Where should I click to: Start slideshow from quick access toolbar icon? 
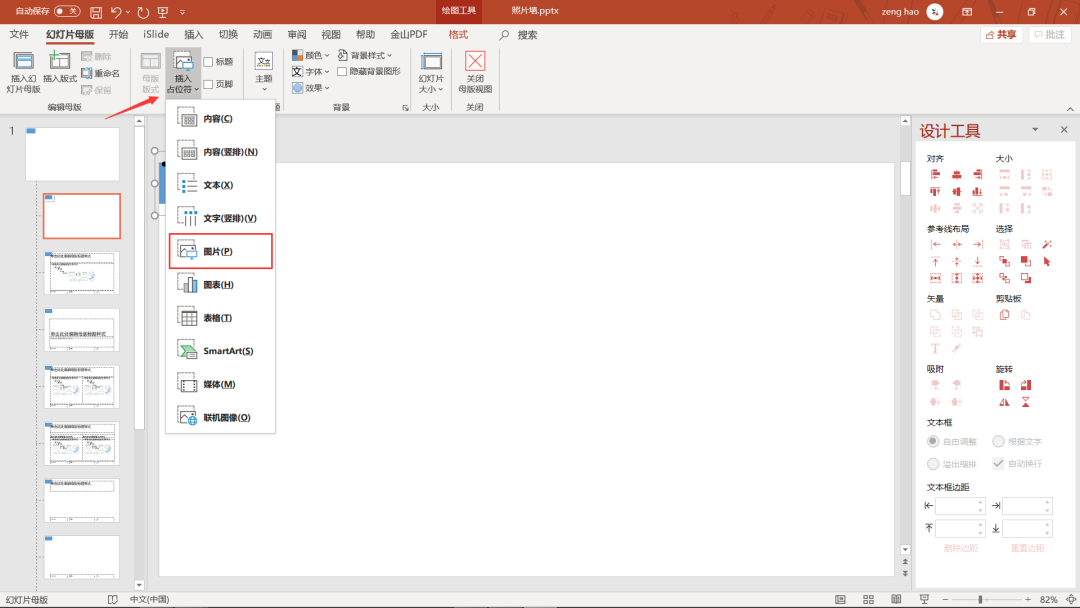click(x=163, y=12)
